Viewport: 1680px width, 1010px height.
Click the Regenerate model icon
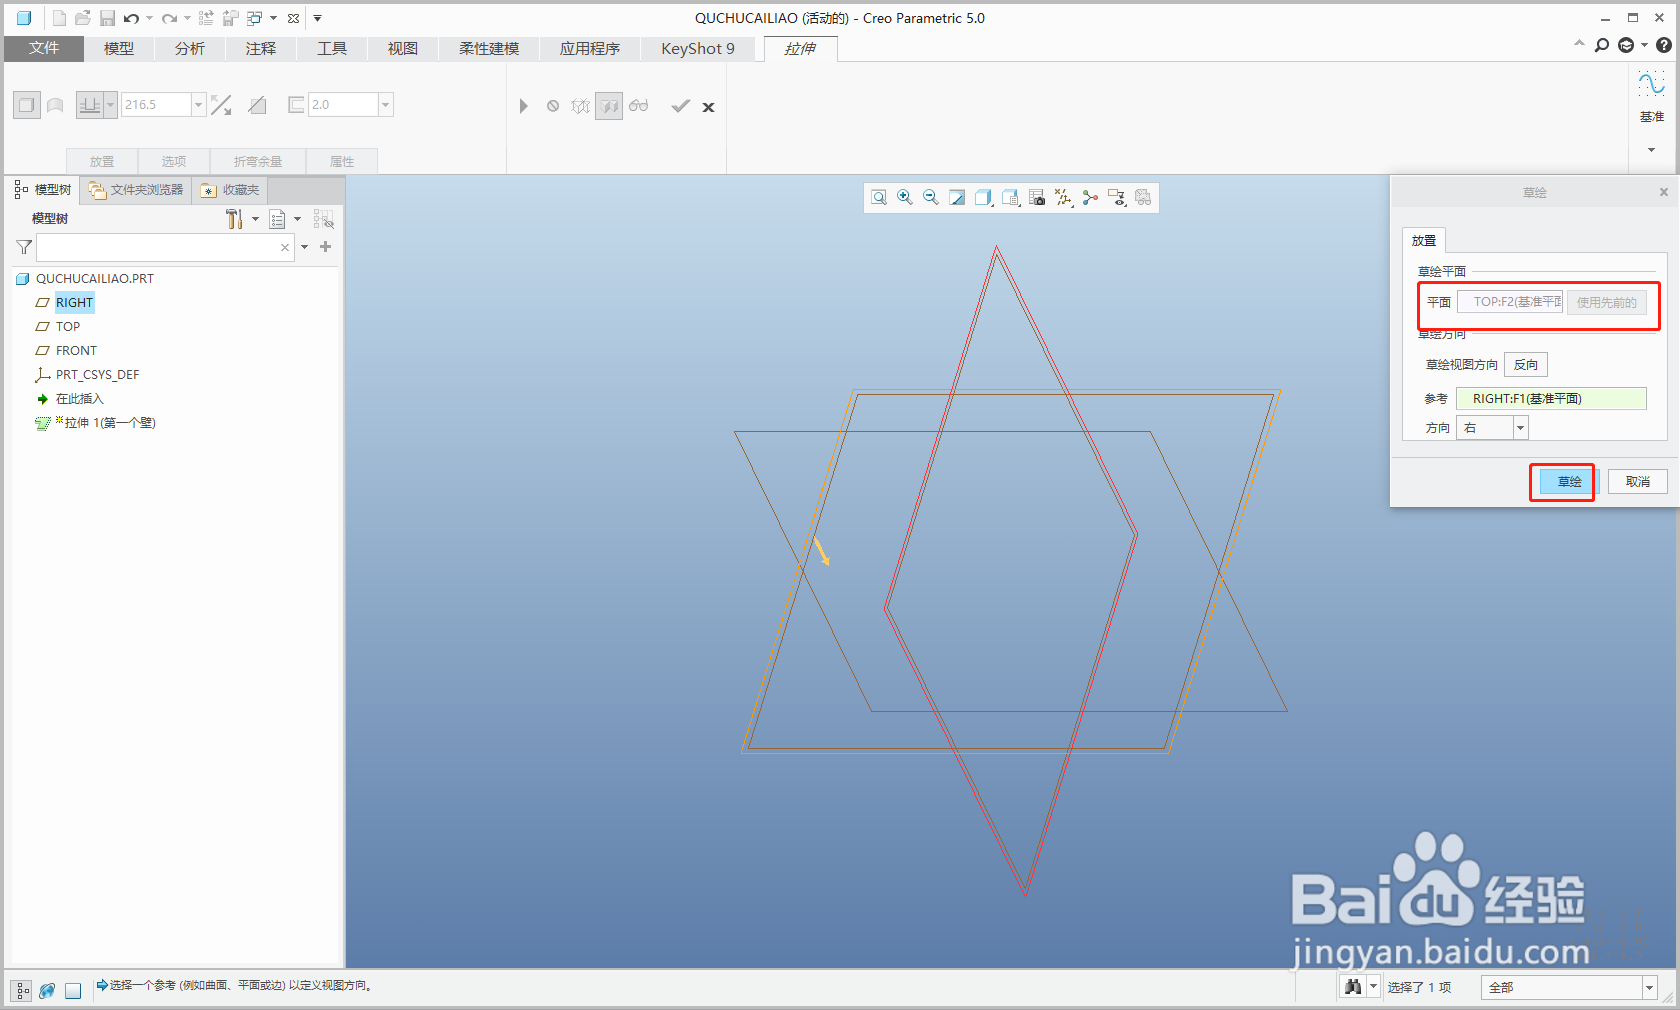(206, 18)
